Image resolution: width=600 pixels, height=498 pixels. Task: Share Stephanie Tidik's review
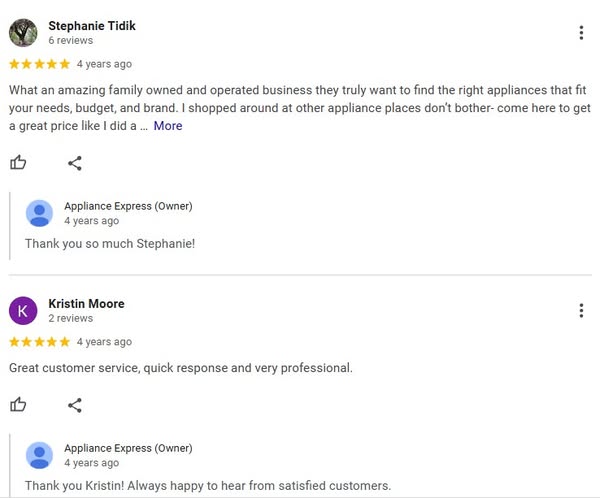[x=75, y=163]
